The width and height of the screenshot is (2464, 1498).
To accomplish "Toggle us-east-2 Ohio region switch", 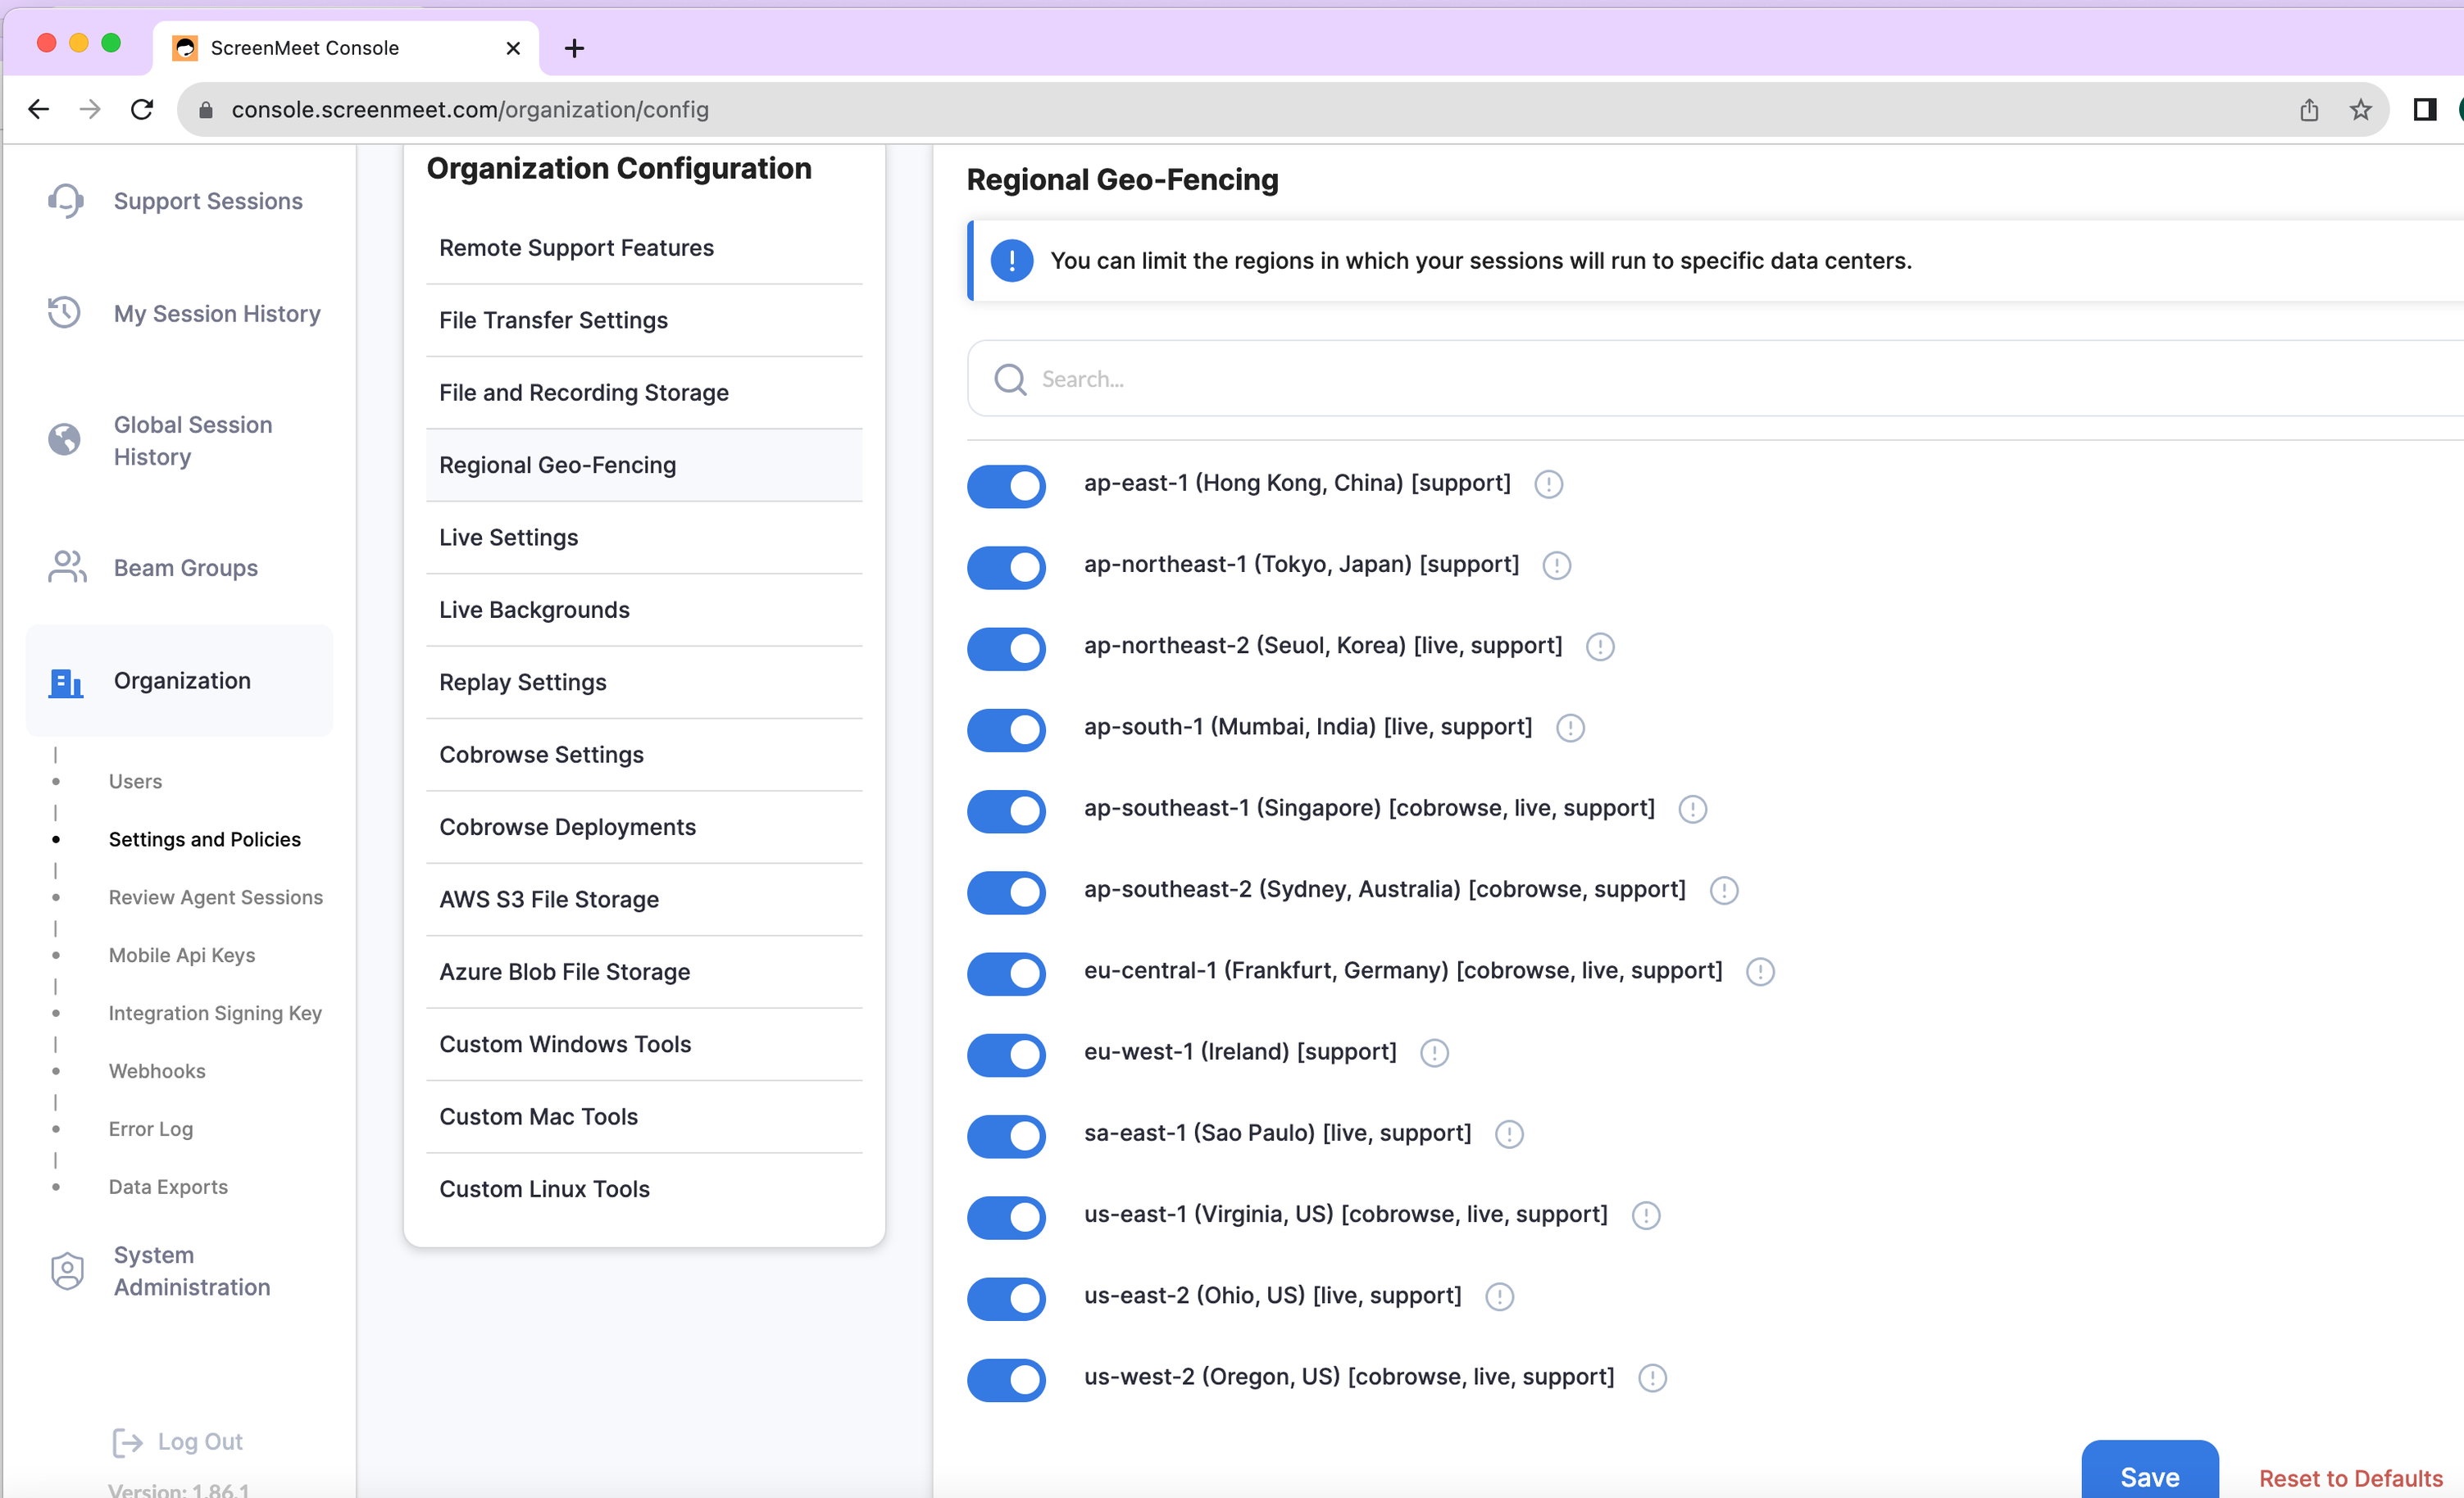I will point(1006,1298).
